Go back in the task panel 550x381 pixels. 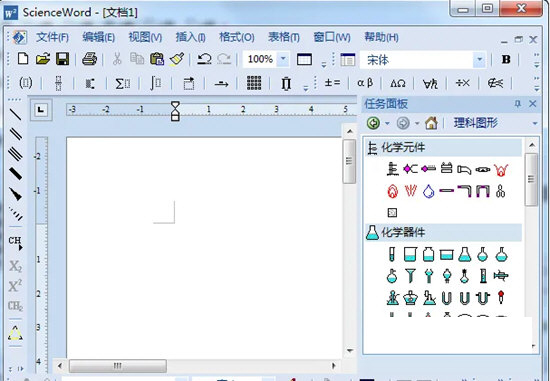(374, 123)
